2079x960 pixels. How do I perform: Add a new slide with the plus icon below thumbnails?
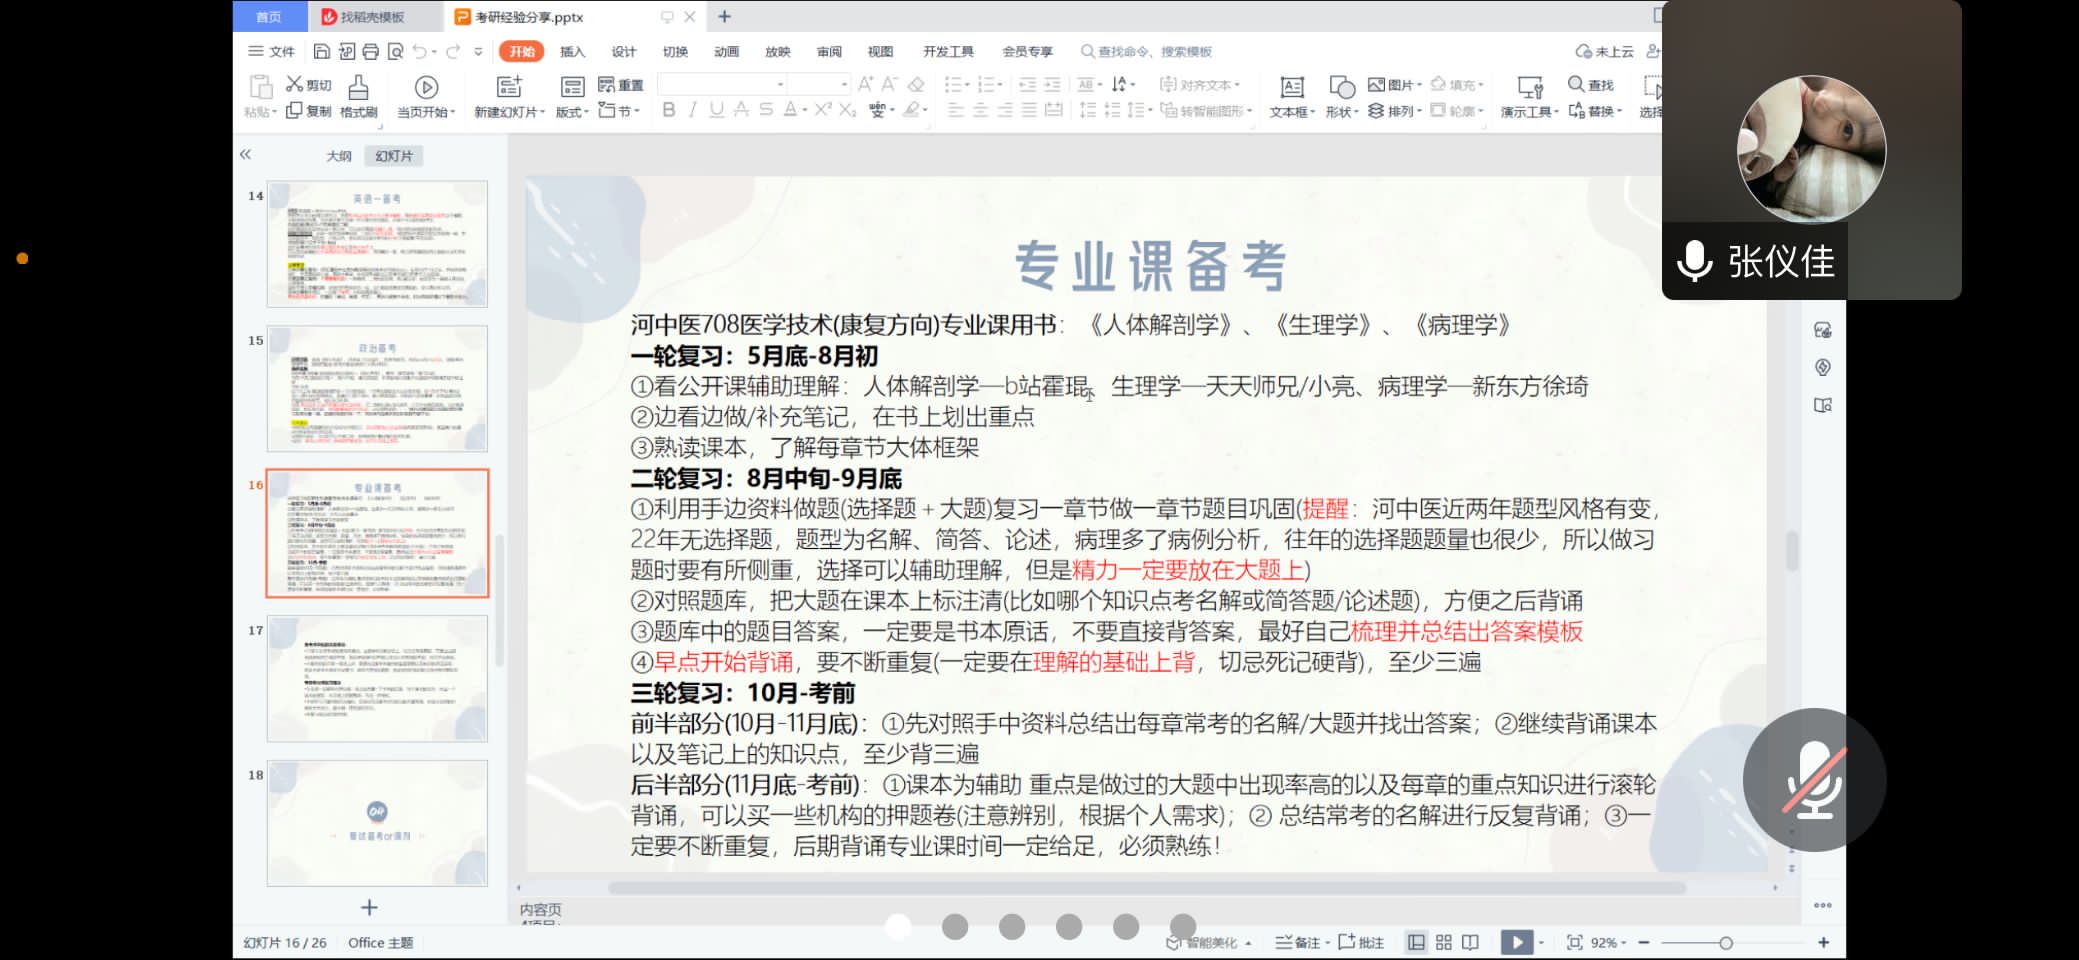click(x=369, y=907)
